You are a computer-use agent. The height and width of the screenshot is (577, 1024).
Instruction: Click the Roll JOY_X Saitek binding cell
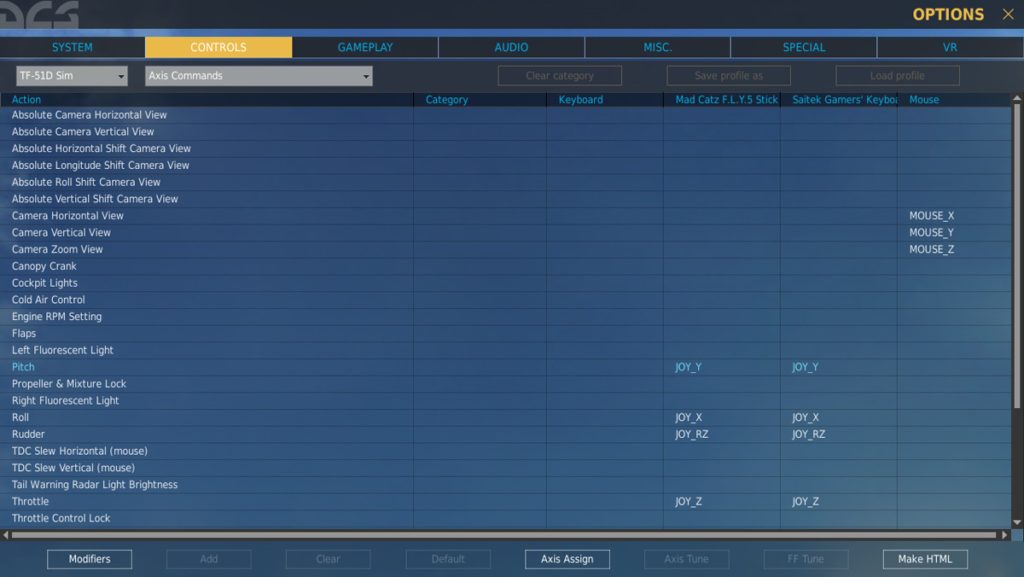(x=806, y=417)
